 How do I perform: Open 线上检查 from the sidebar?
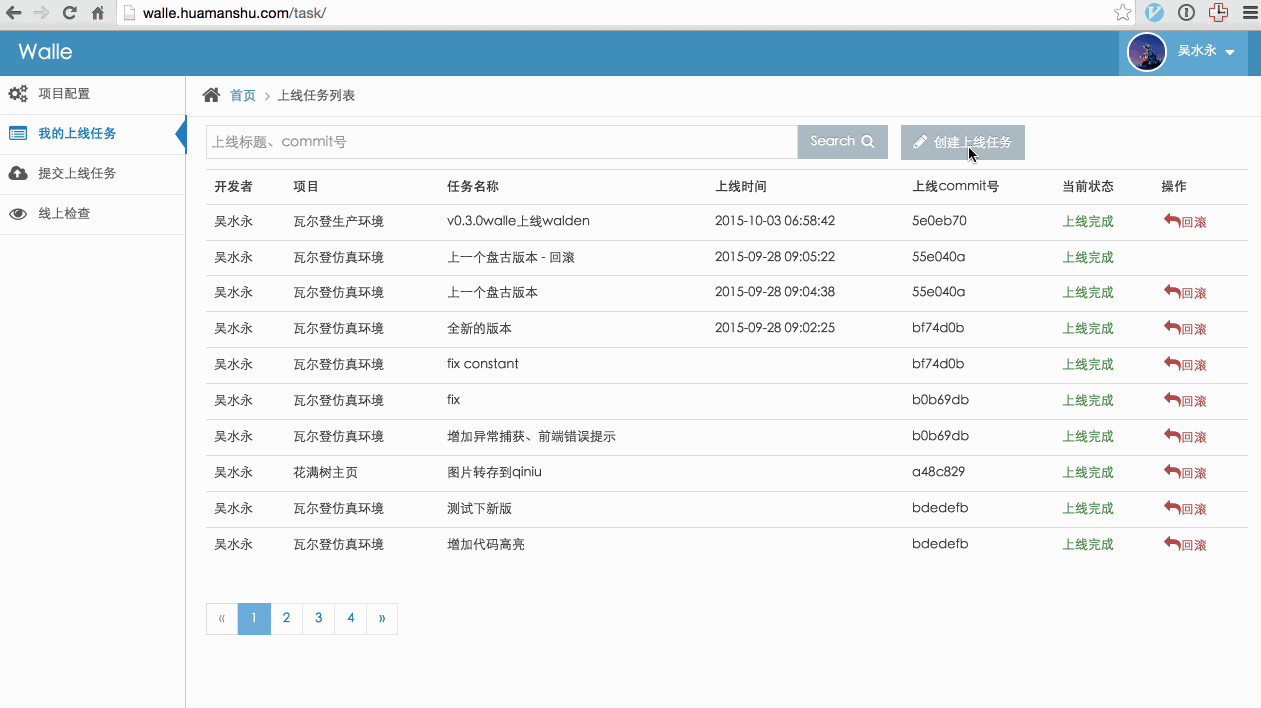click(64, 214)
